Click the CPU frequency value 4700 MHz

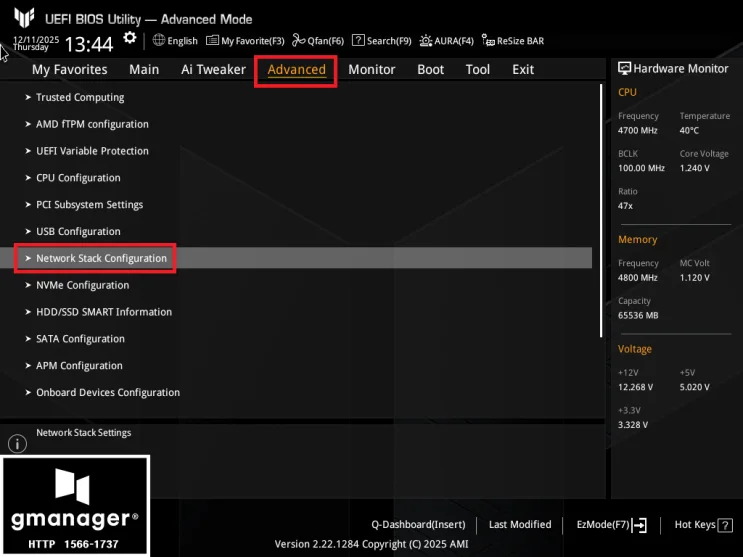pyautogui.click(x=637, y=130)
